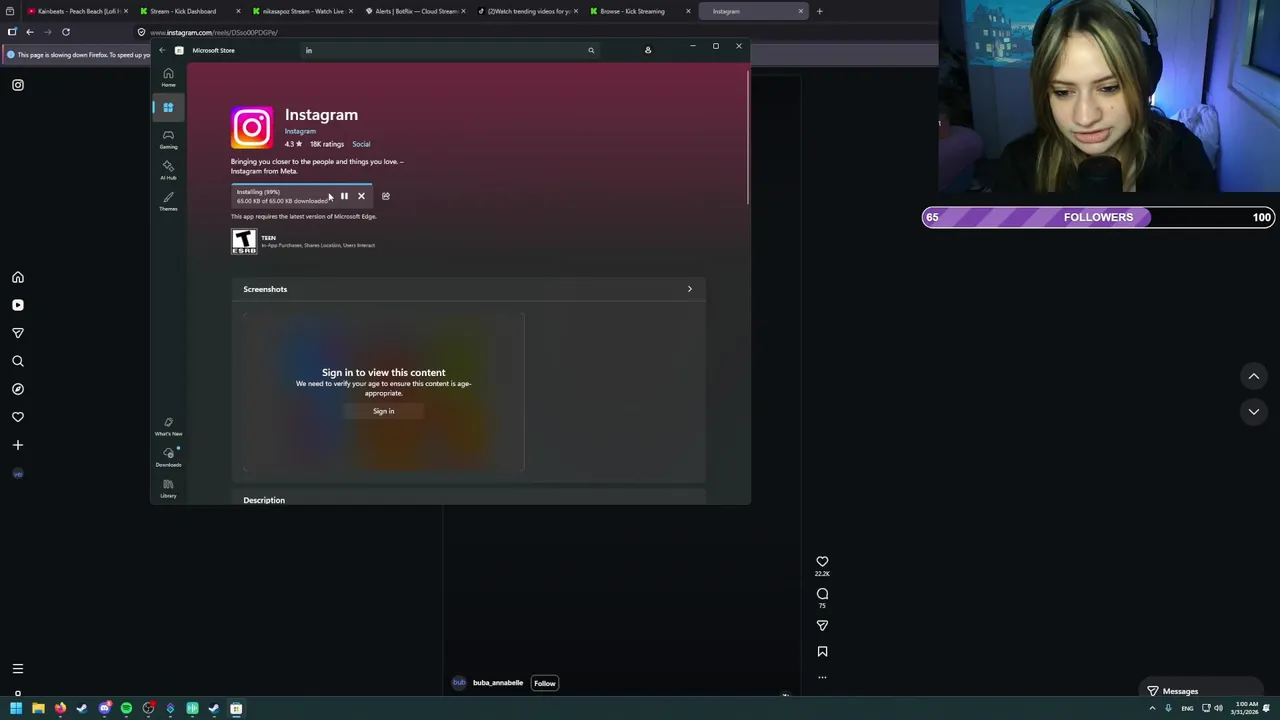Open Instagram web direct messages icon
1280x720 pixels.
pyautogui.click(x=18, y=333)
